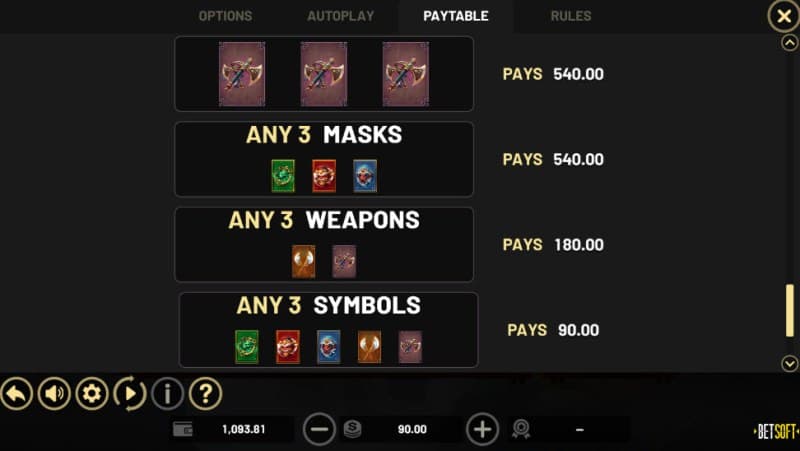Start autoplay with the circular play icon
800x451 pixels.
click(x=130, y=394)
